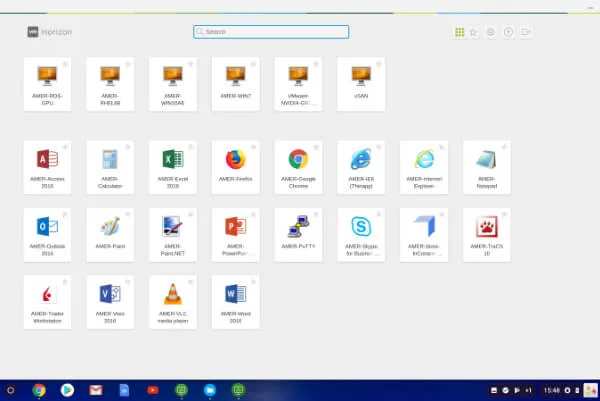Launch AMER-Skype for Business app
600x401 pixels.
[361, 235]
